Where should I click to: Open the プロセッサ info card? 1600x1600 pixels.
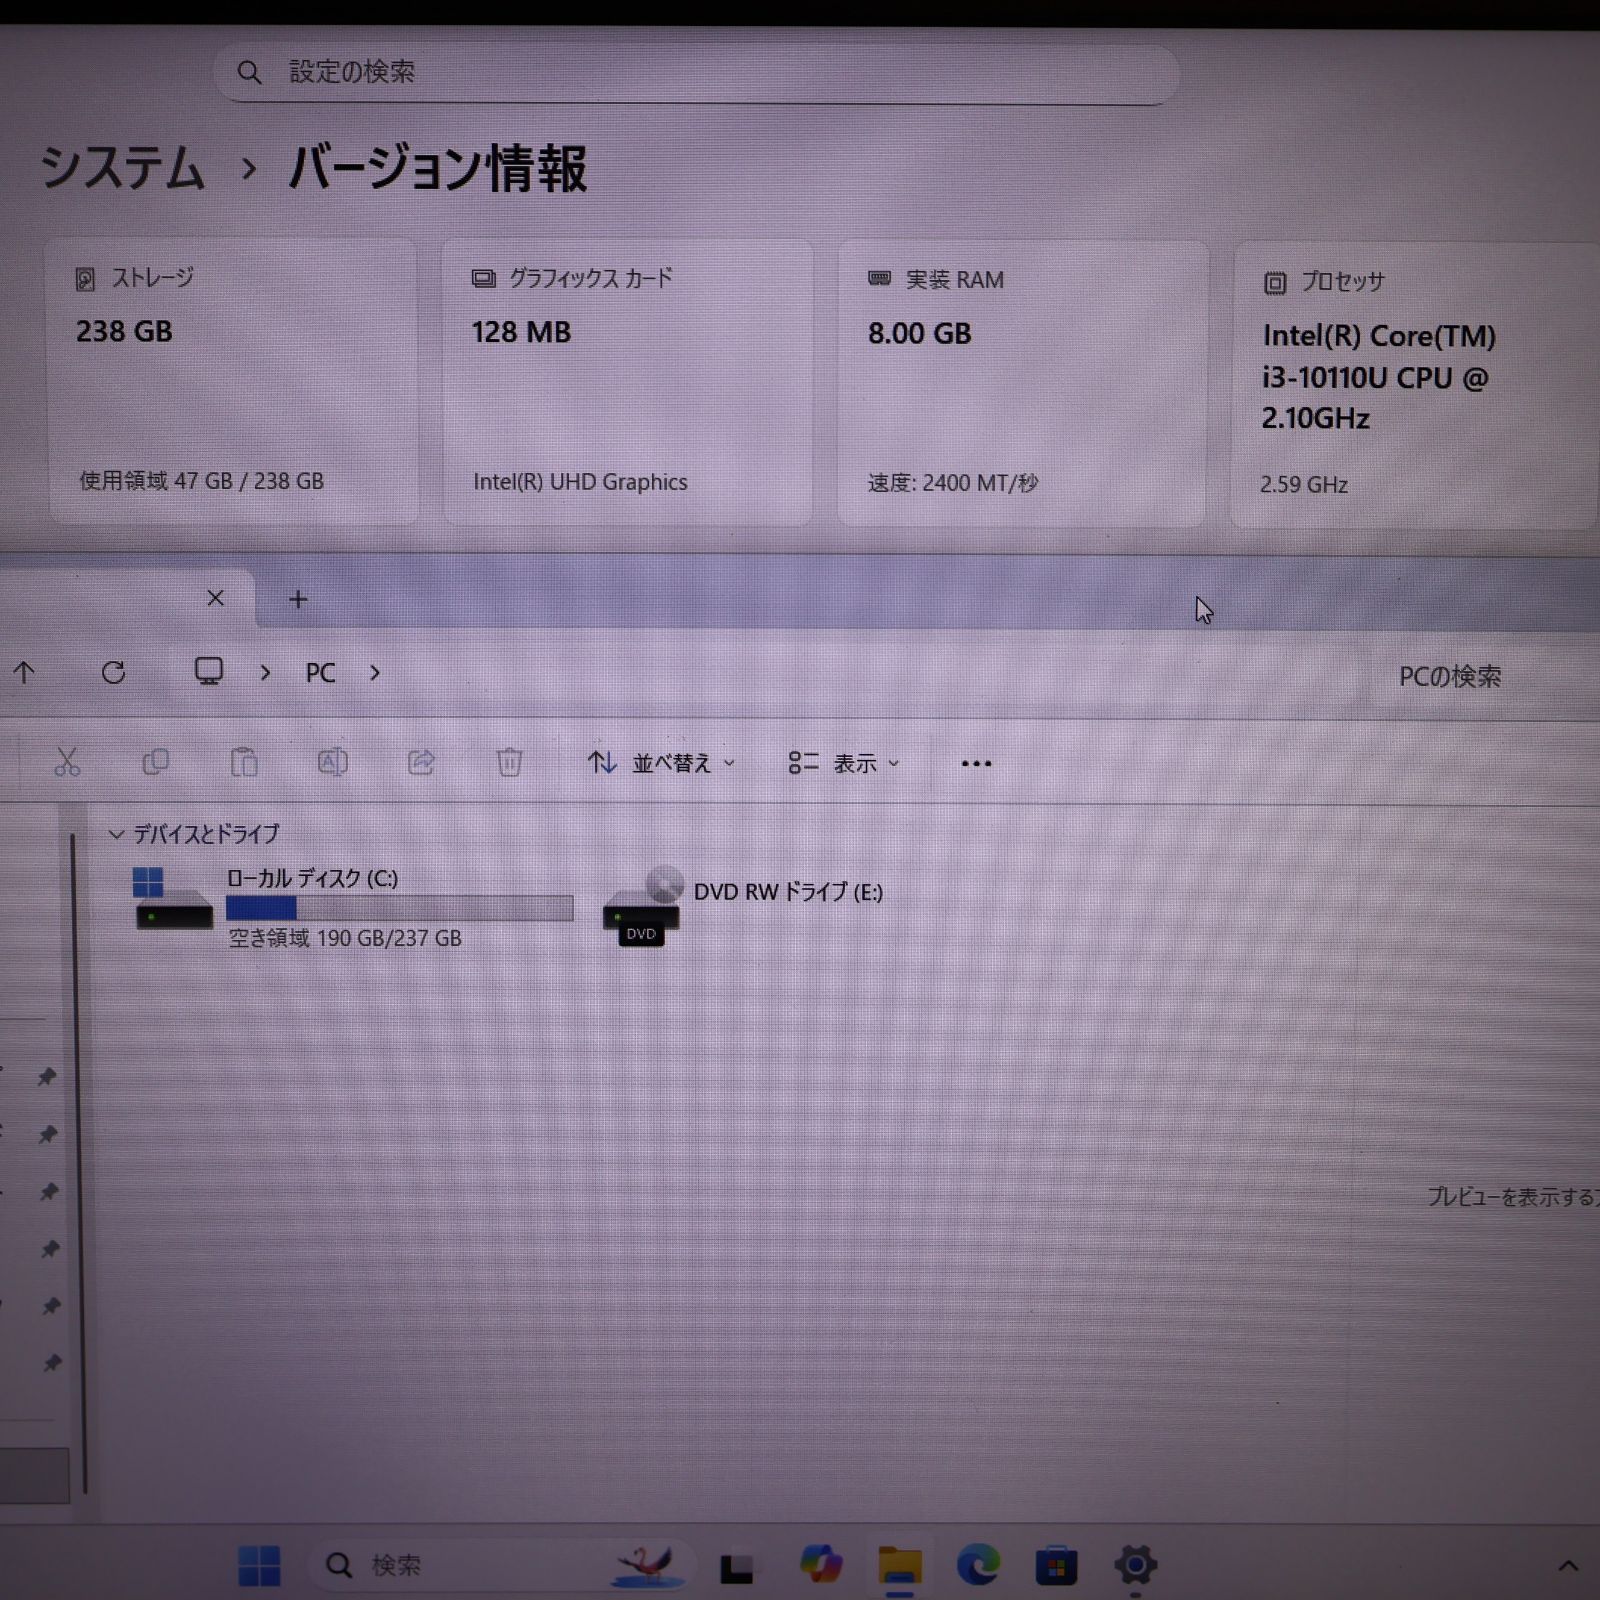pos(1416,384)
